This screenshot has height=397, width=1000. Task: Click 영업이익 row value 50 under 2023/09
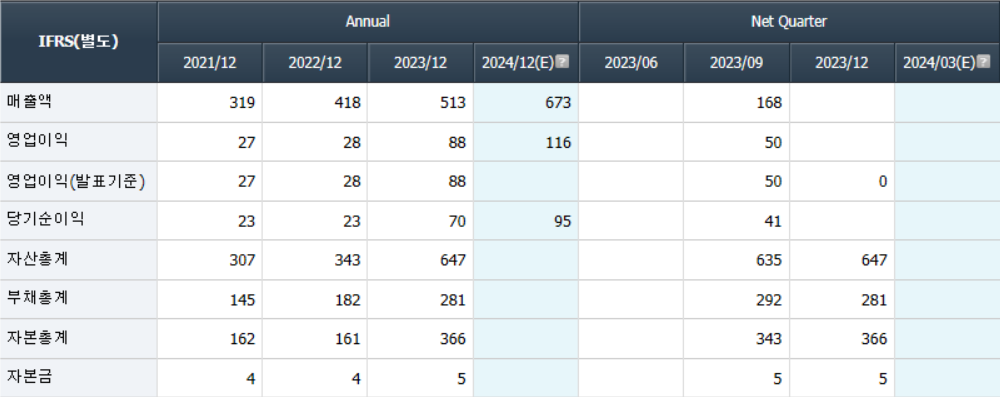pos(773,142)
